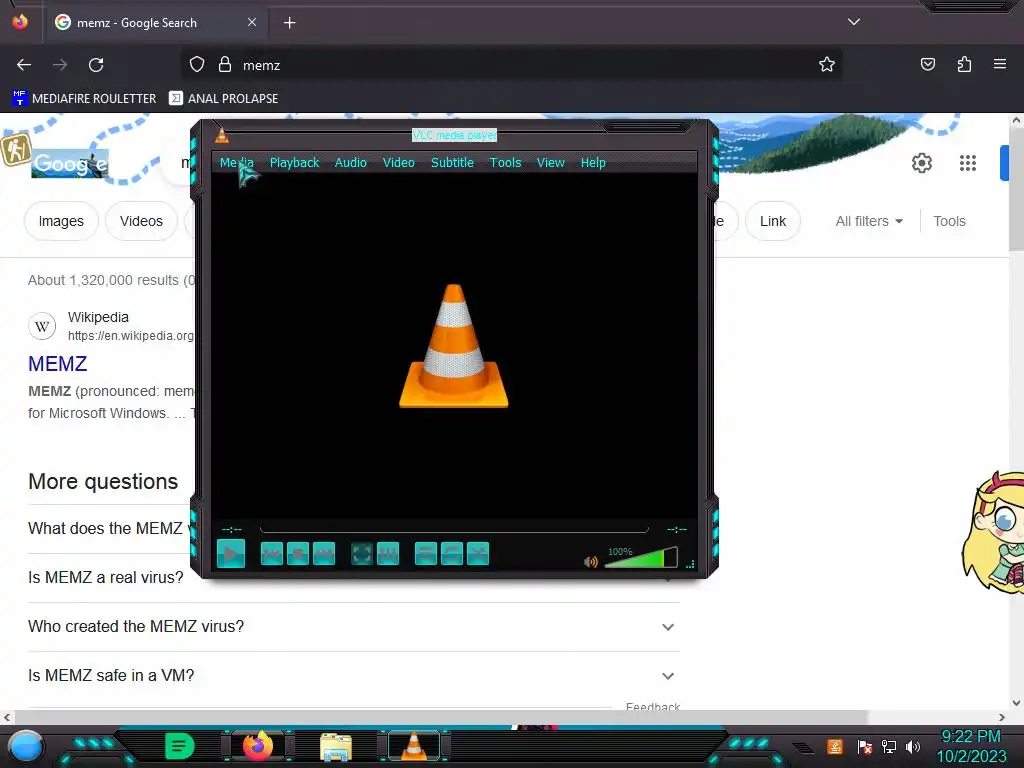
Task: Switch to Firefox on taskbar
Action: click(257, 745)
